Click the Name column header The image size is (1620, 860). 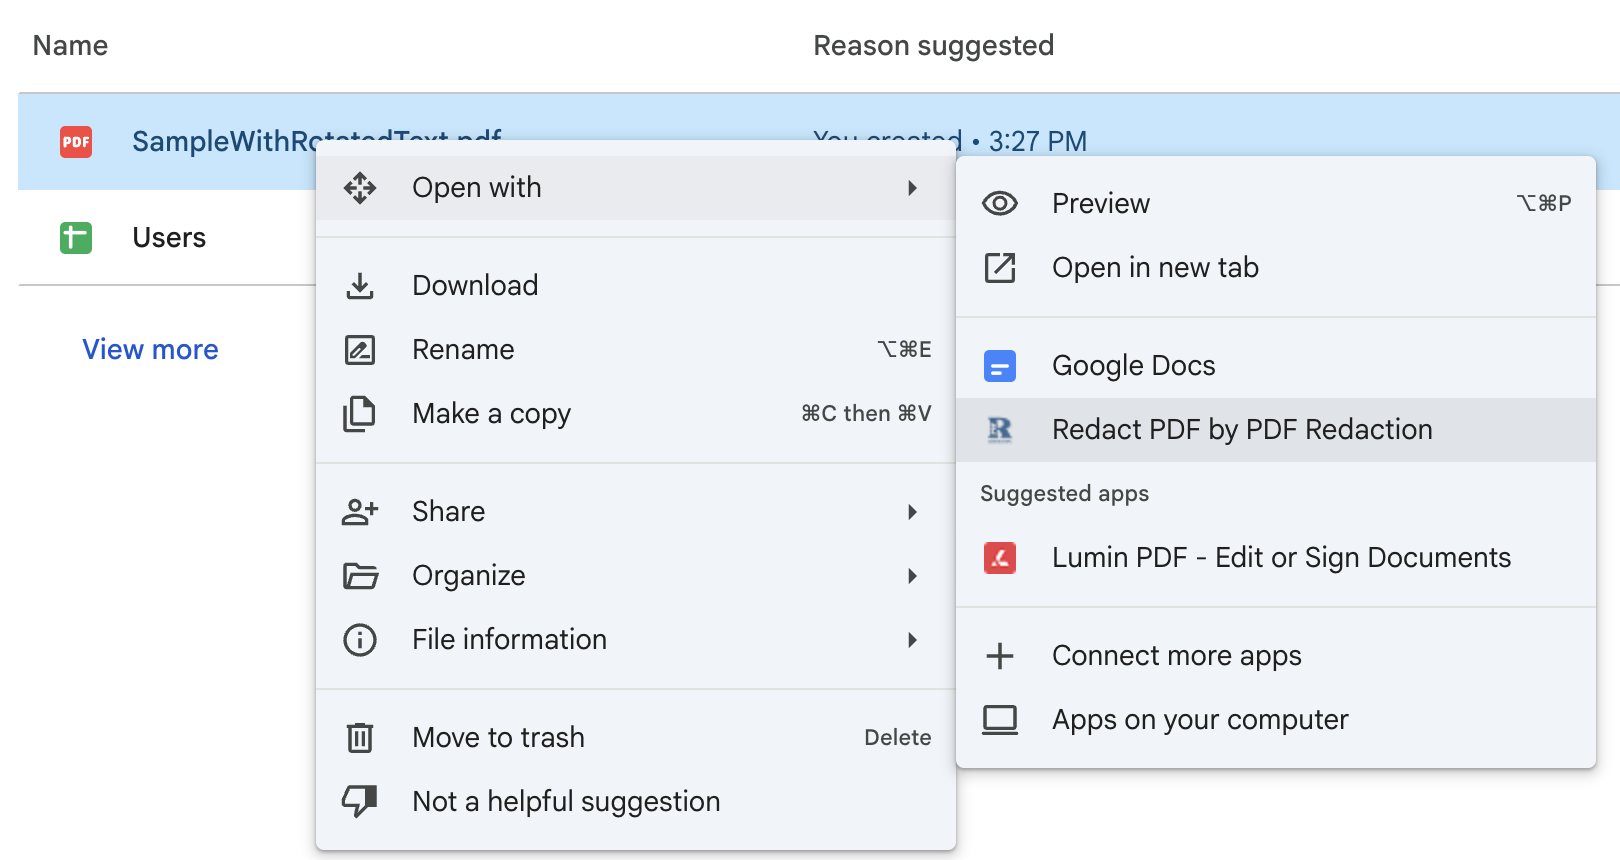70,46
